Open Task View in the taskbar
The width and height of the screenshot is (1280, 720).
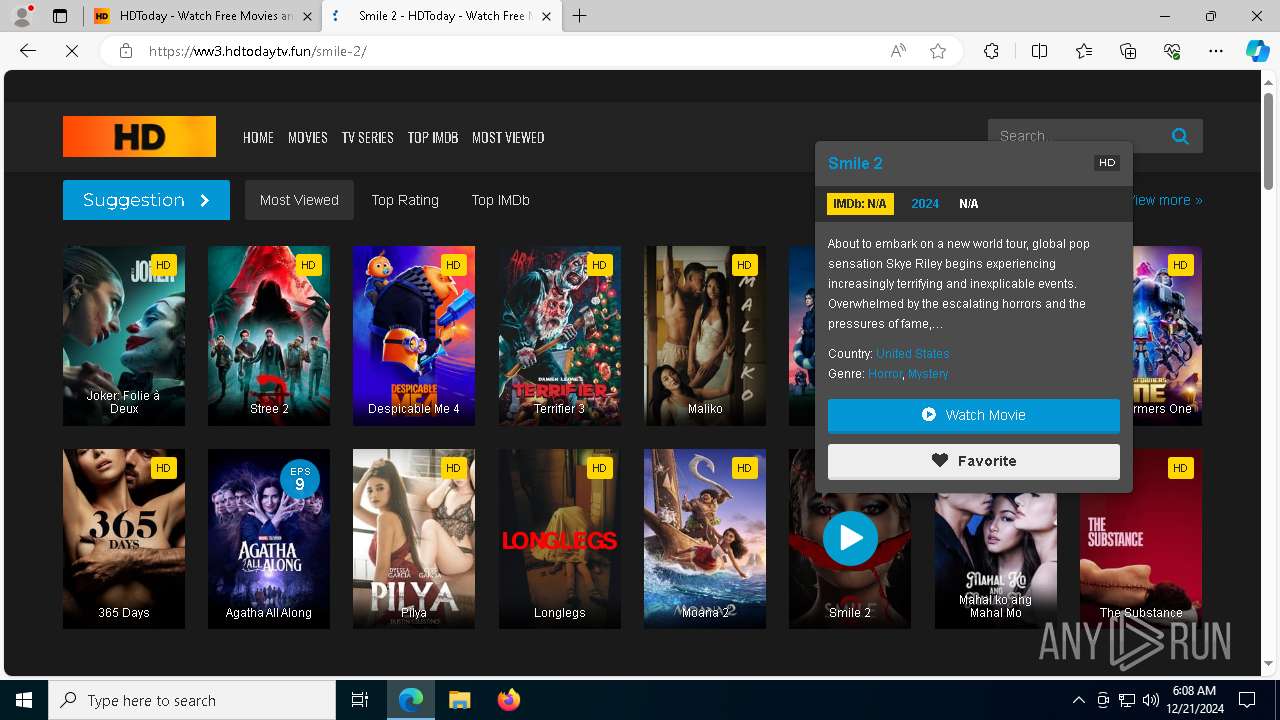[x=360, y=700]
